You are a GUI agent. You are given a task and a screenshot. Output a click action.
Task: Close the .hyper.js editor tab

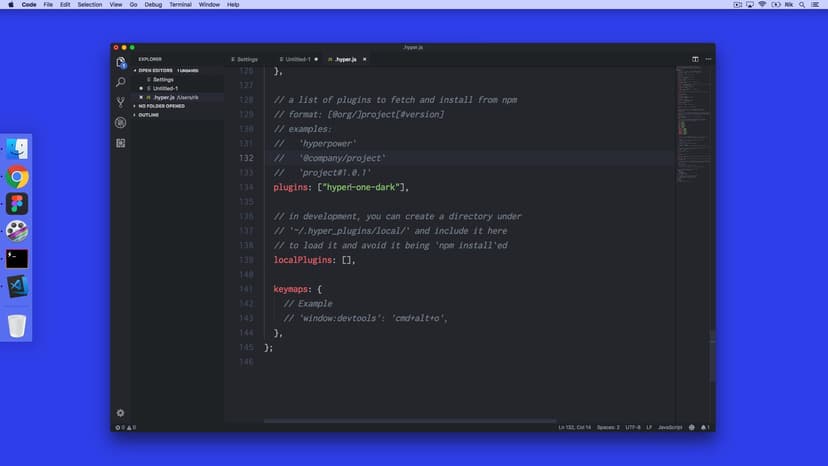365,59
